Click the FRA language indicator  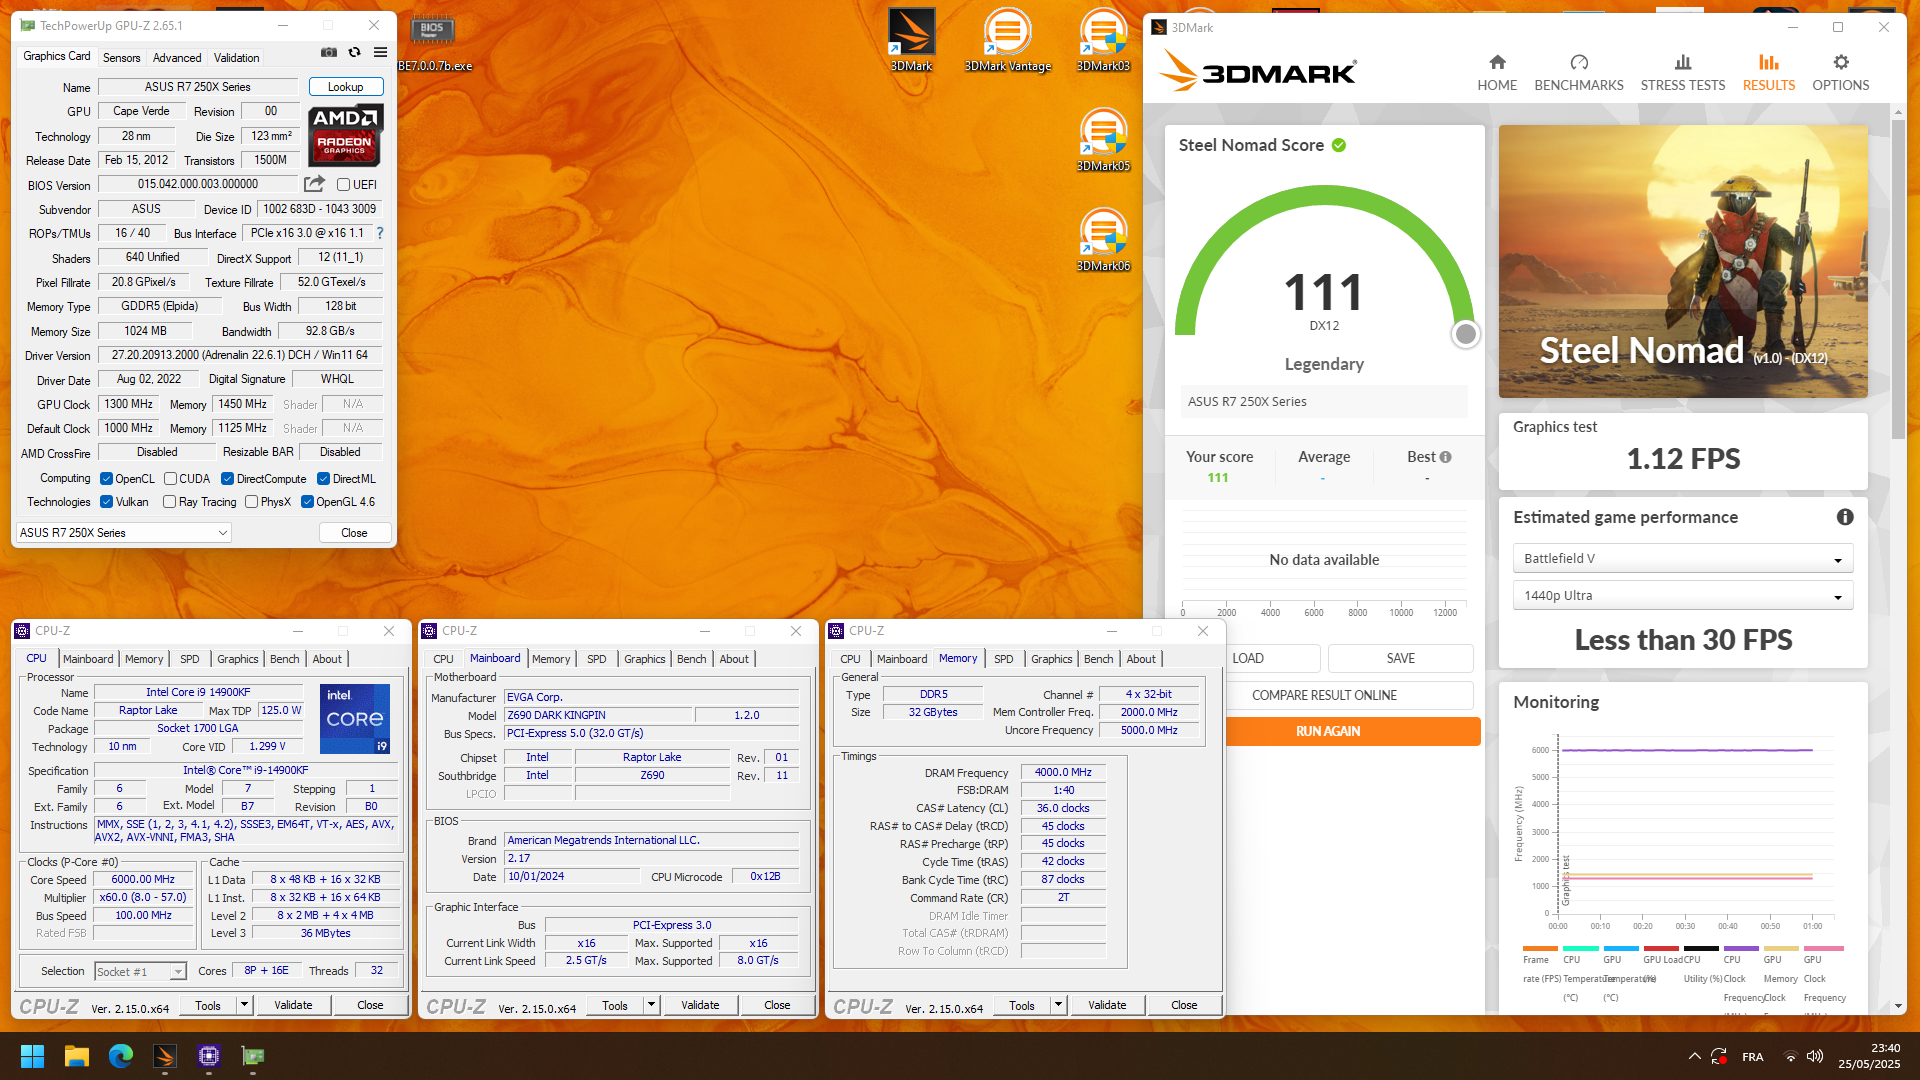(x=1753, y=1056)
